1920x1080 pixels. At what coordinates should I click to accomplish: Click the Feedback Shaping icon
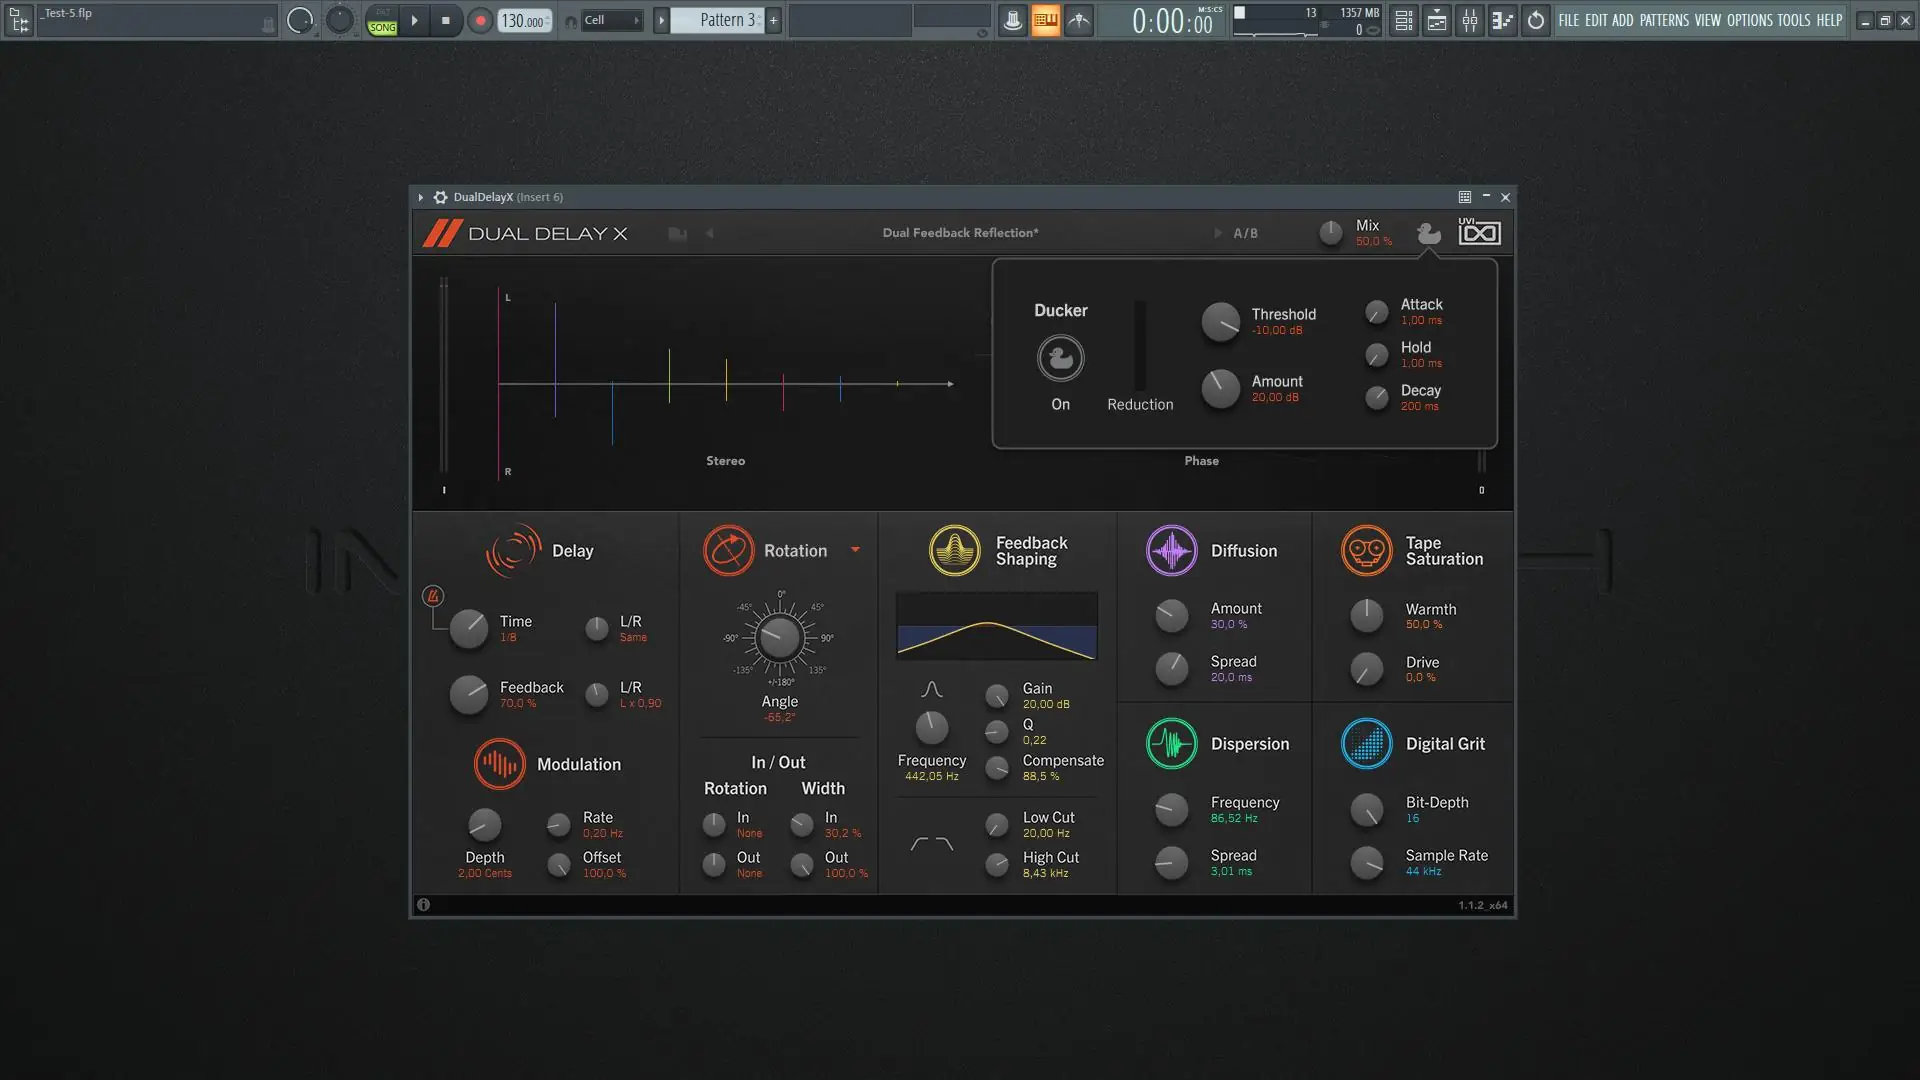(954, 551)
